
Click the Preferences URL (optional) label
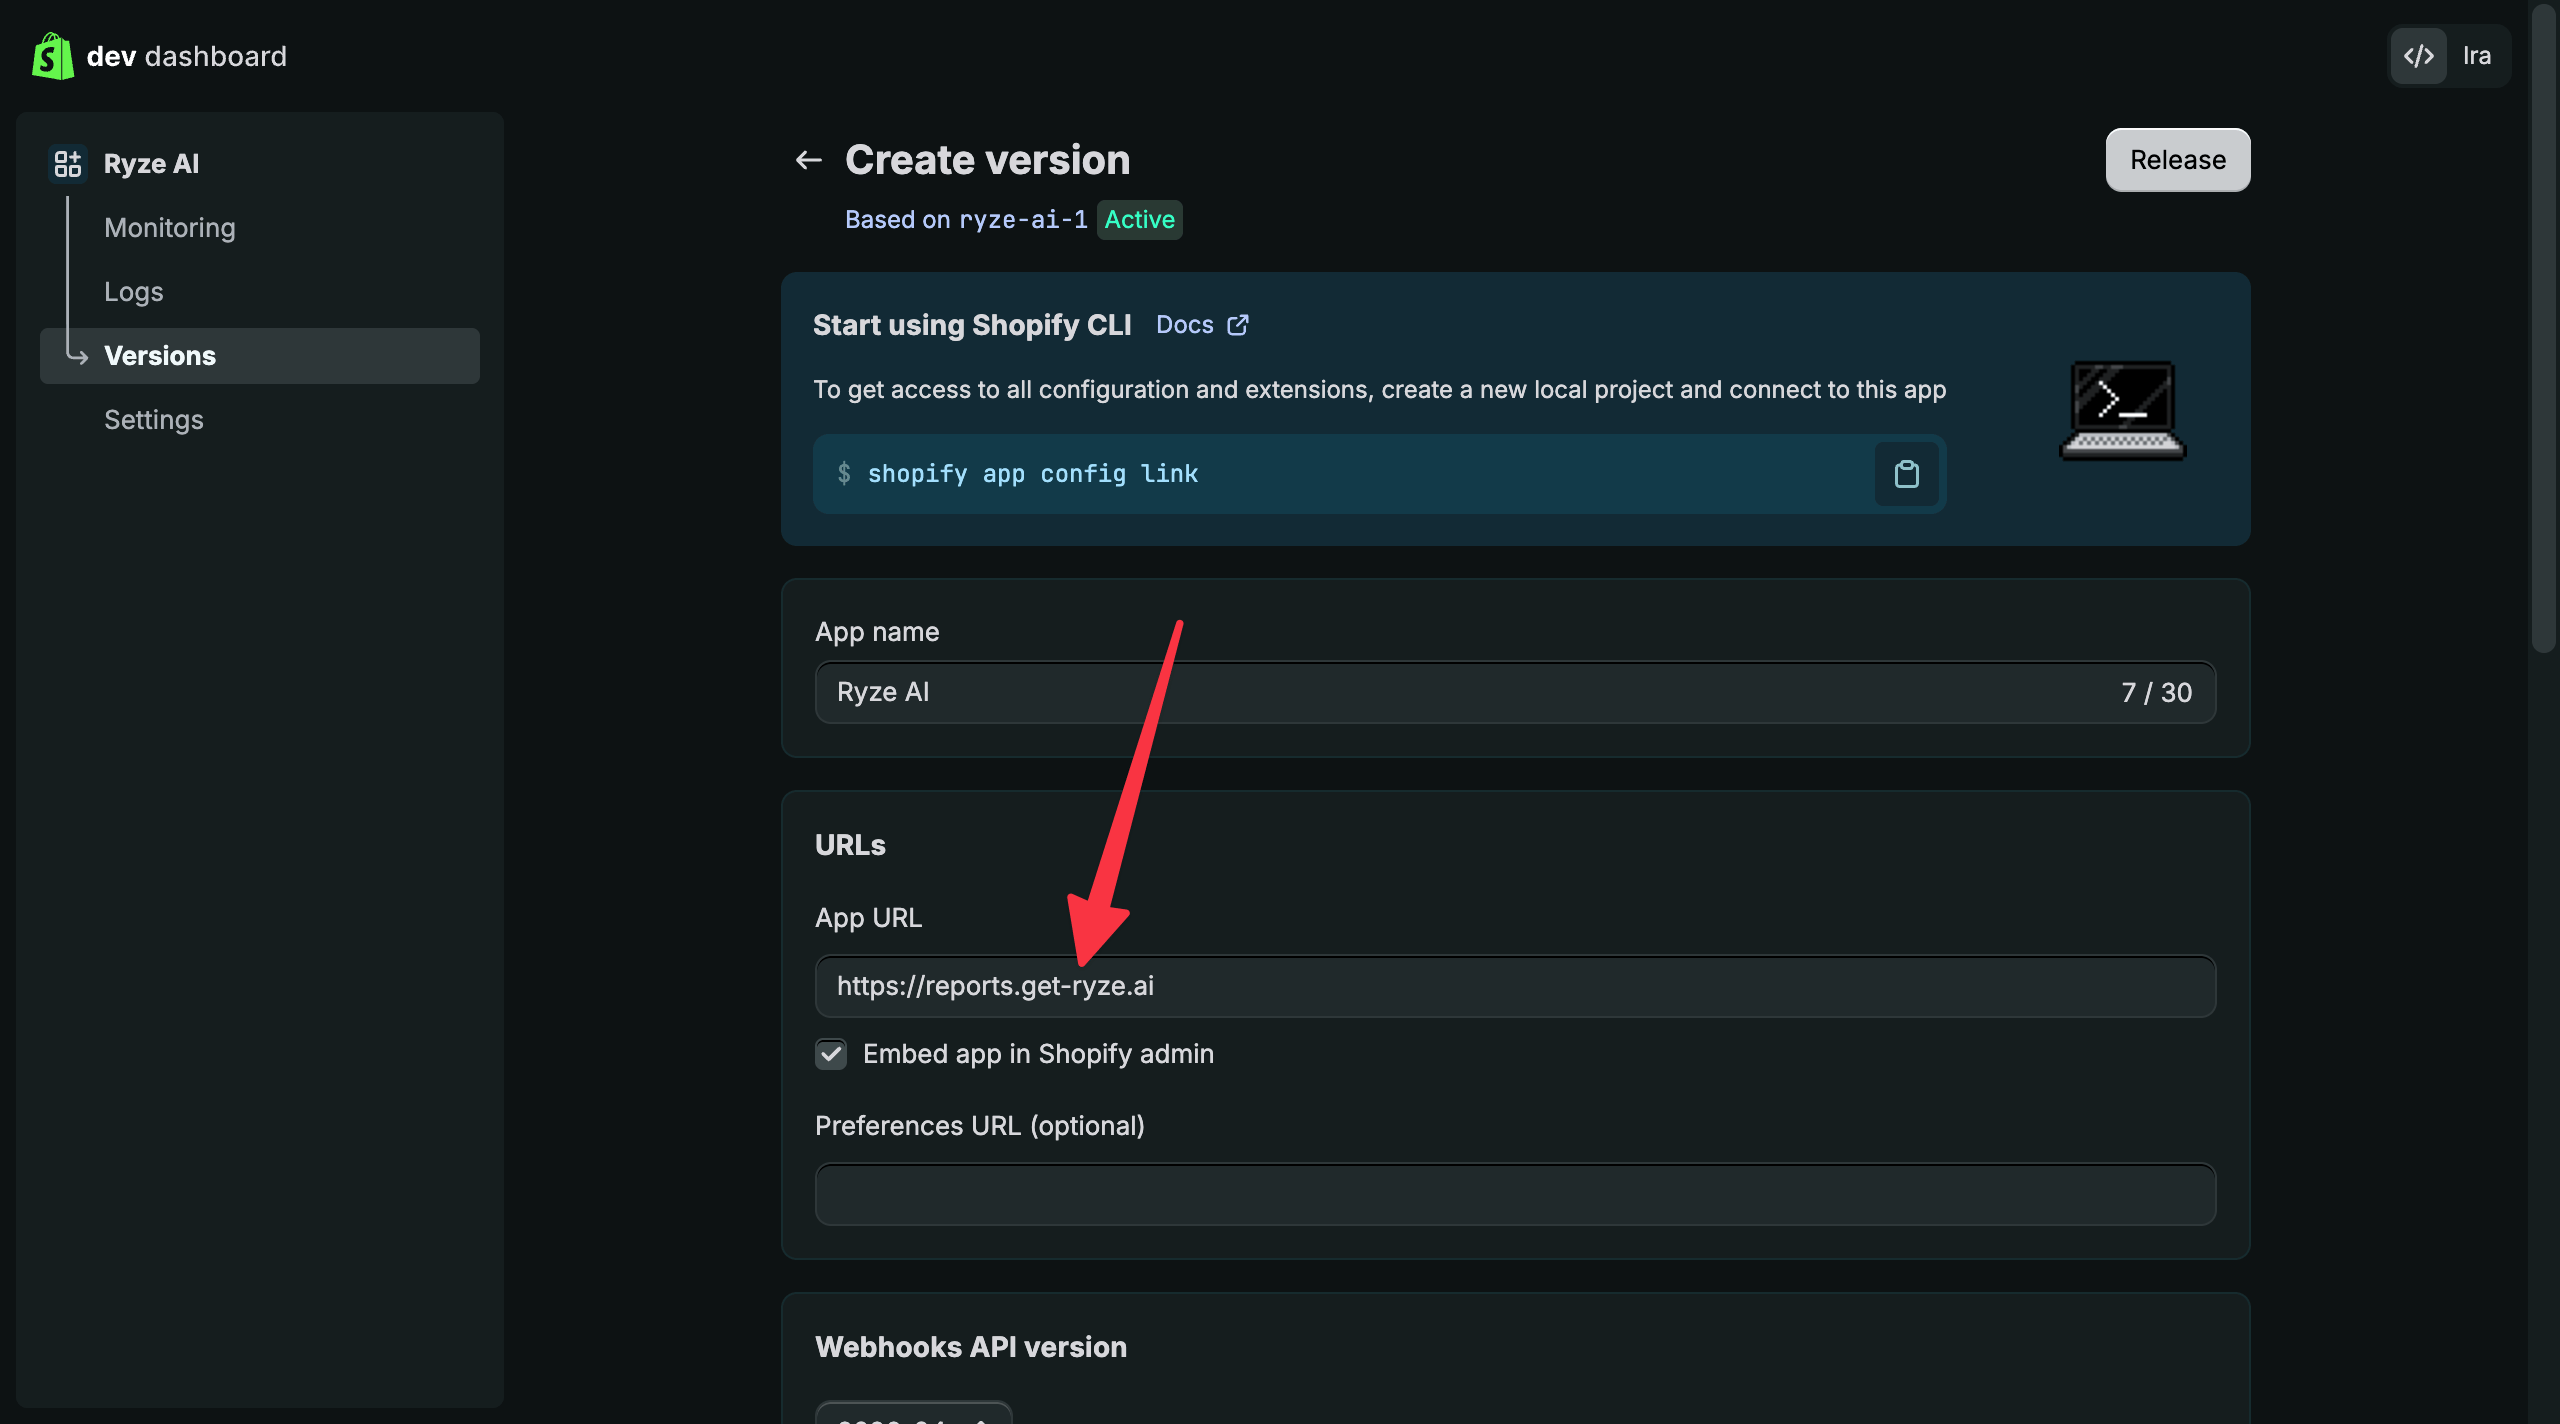point(980,1126)
